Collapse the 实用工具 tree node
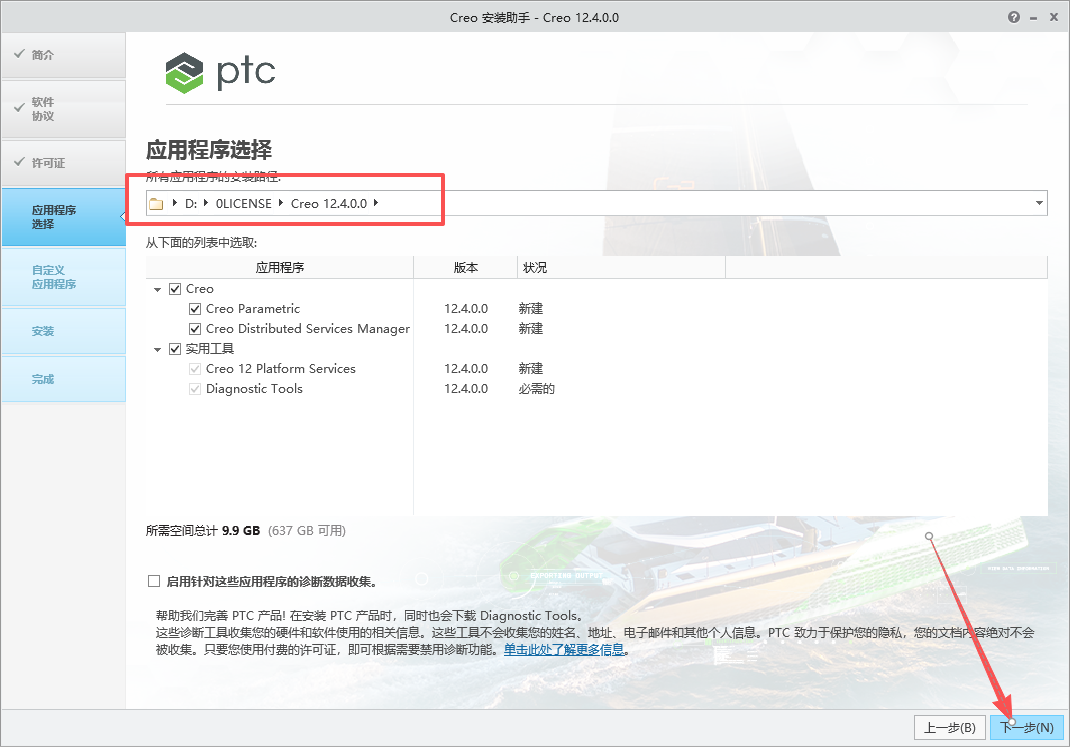Viewport: 1070px width, 747px height. click(157, 348)
